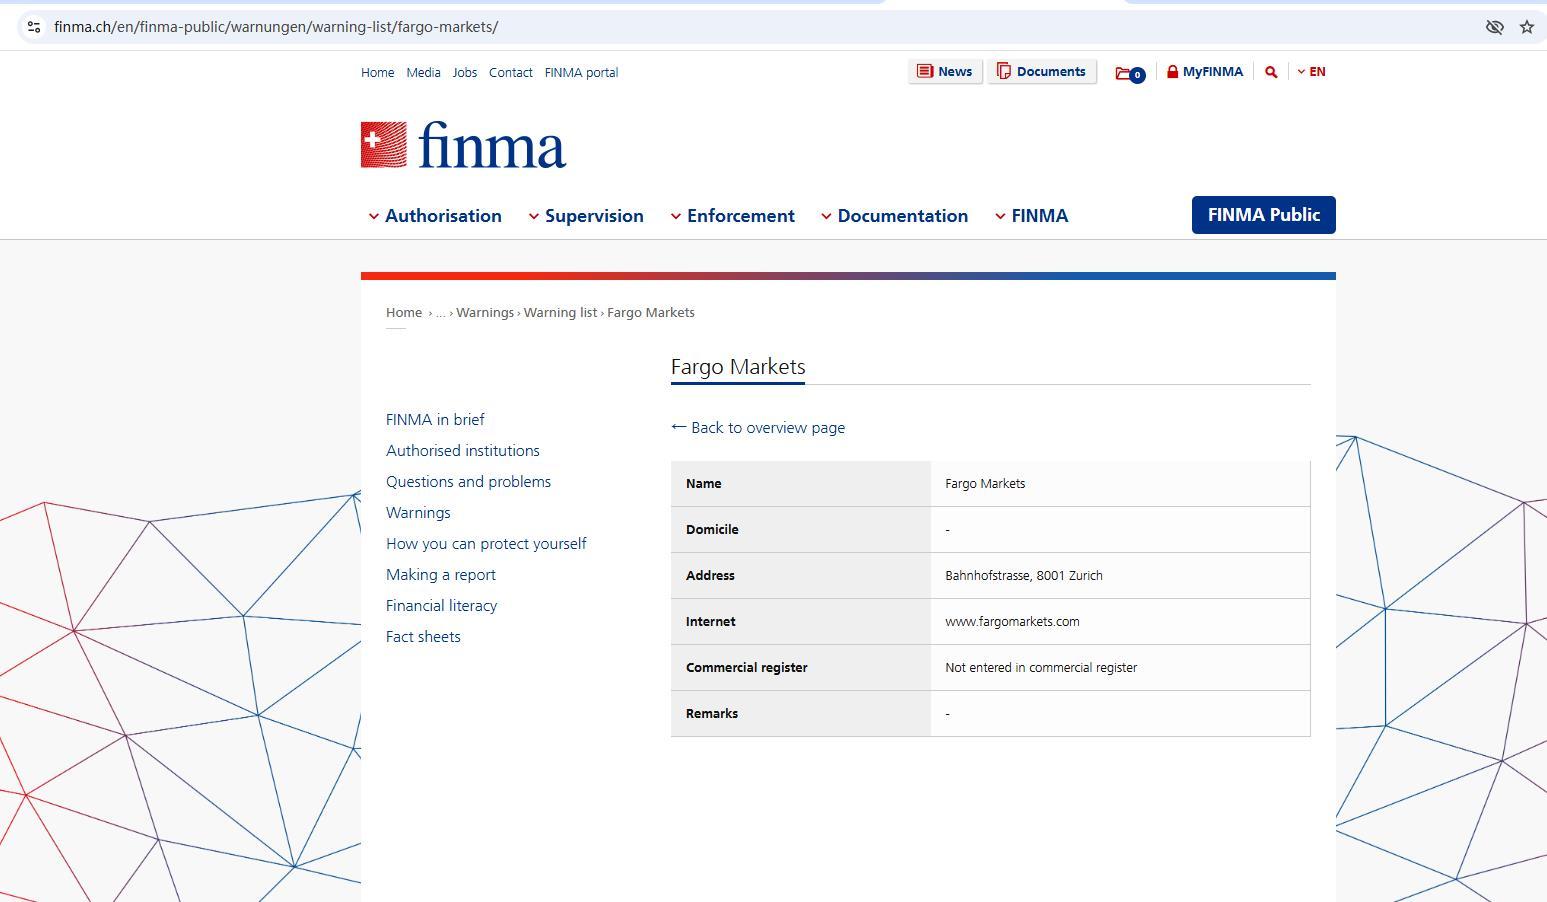Screen dimensions: 1547x902
Task: Click Home in the breadcrumb
Action: (404, 313)
